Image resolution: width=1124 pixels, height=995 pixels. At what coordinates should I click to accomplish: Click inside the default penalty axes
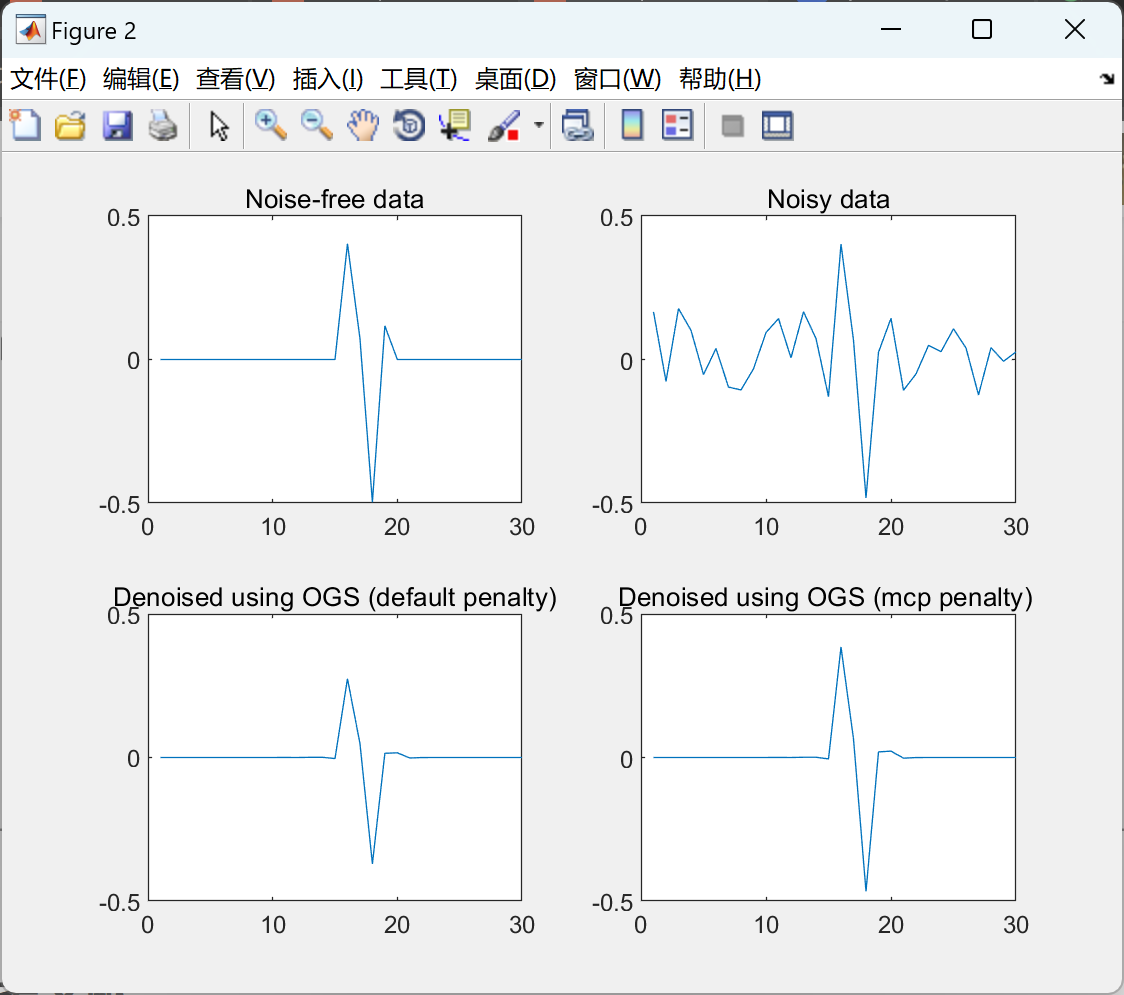click(x=335, y=757)
